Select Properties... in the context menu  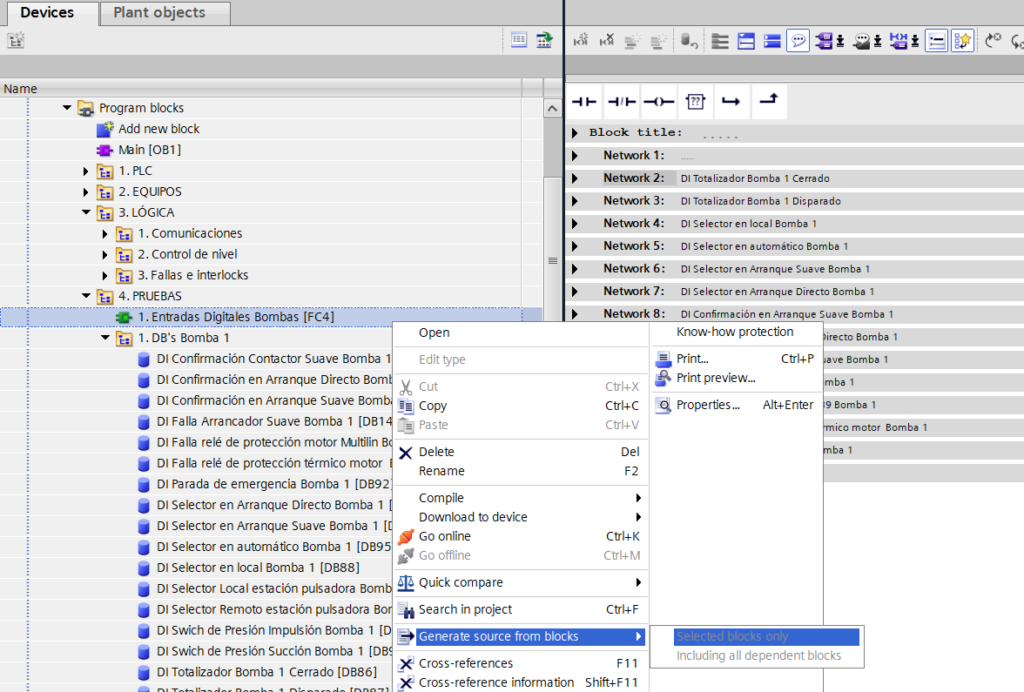[707, 405]
